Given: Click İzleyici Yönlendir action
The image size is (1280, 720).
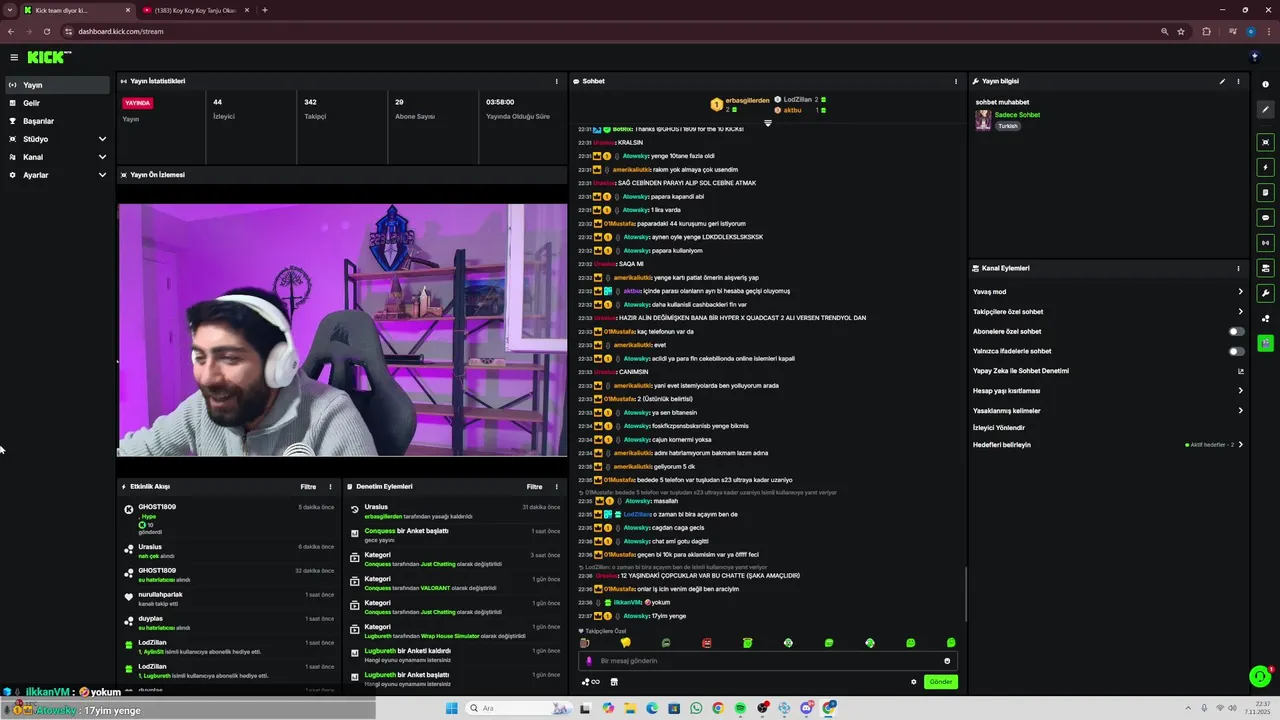Looking at the screenshot, I should 999,428.
